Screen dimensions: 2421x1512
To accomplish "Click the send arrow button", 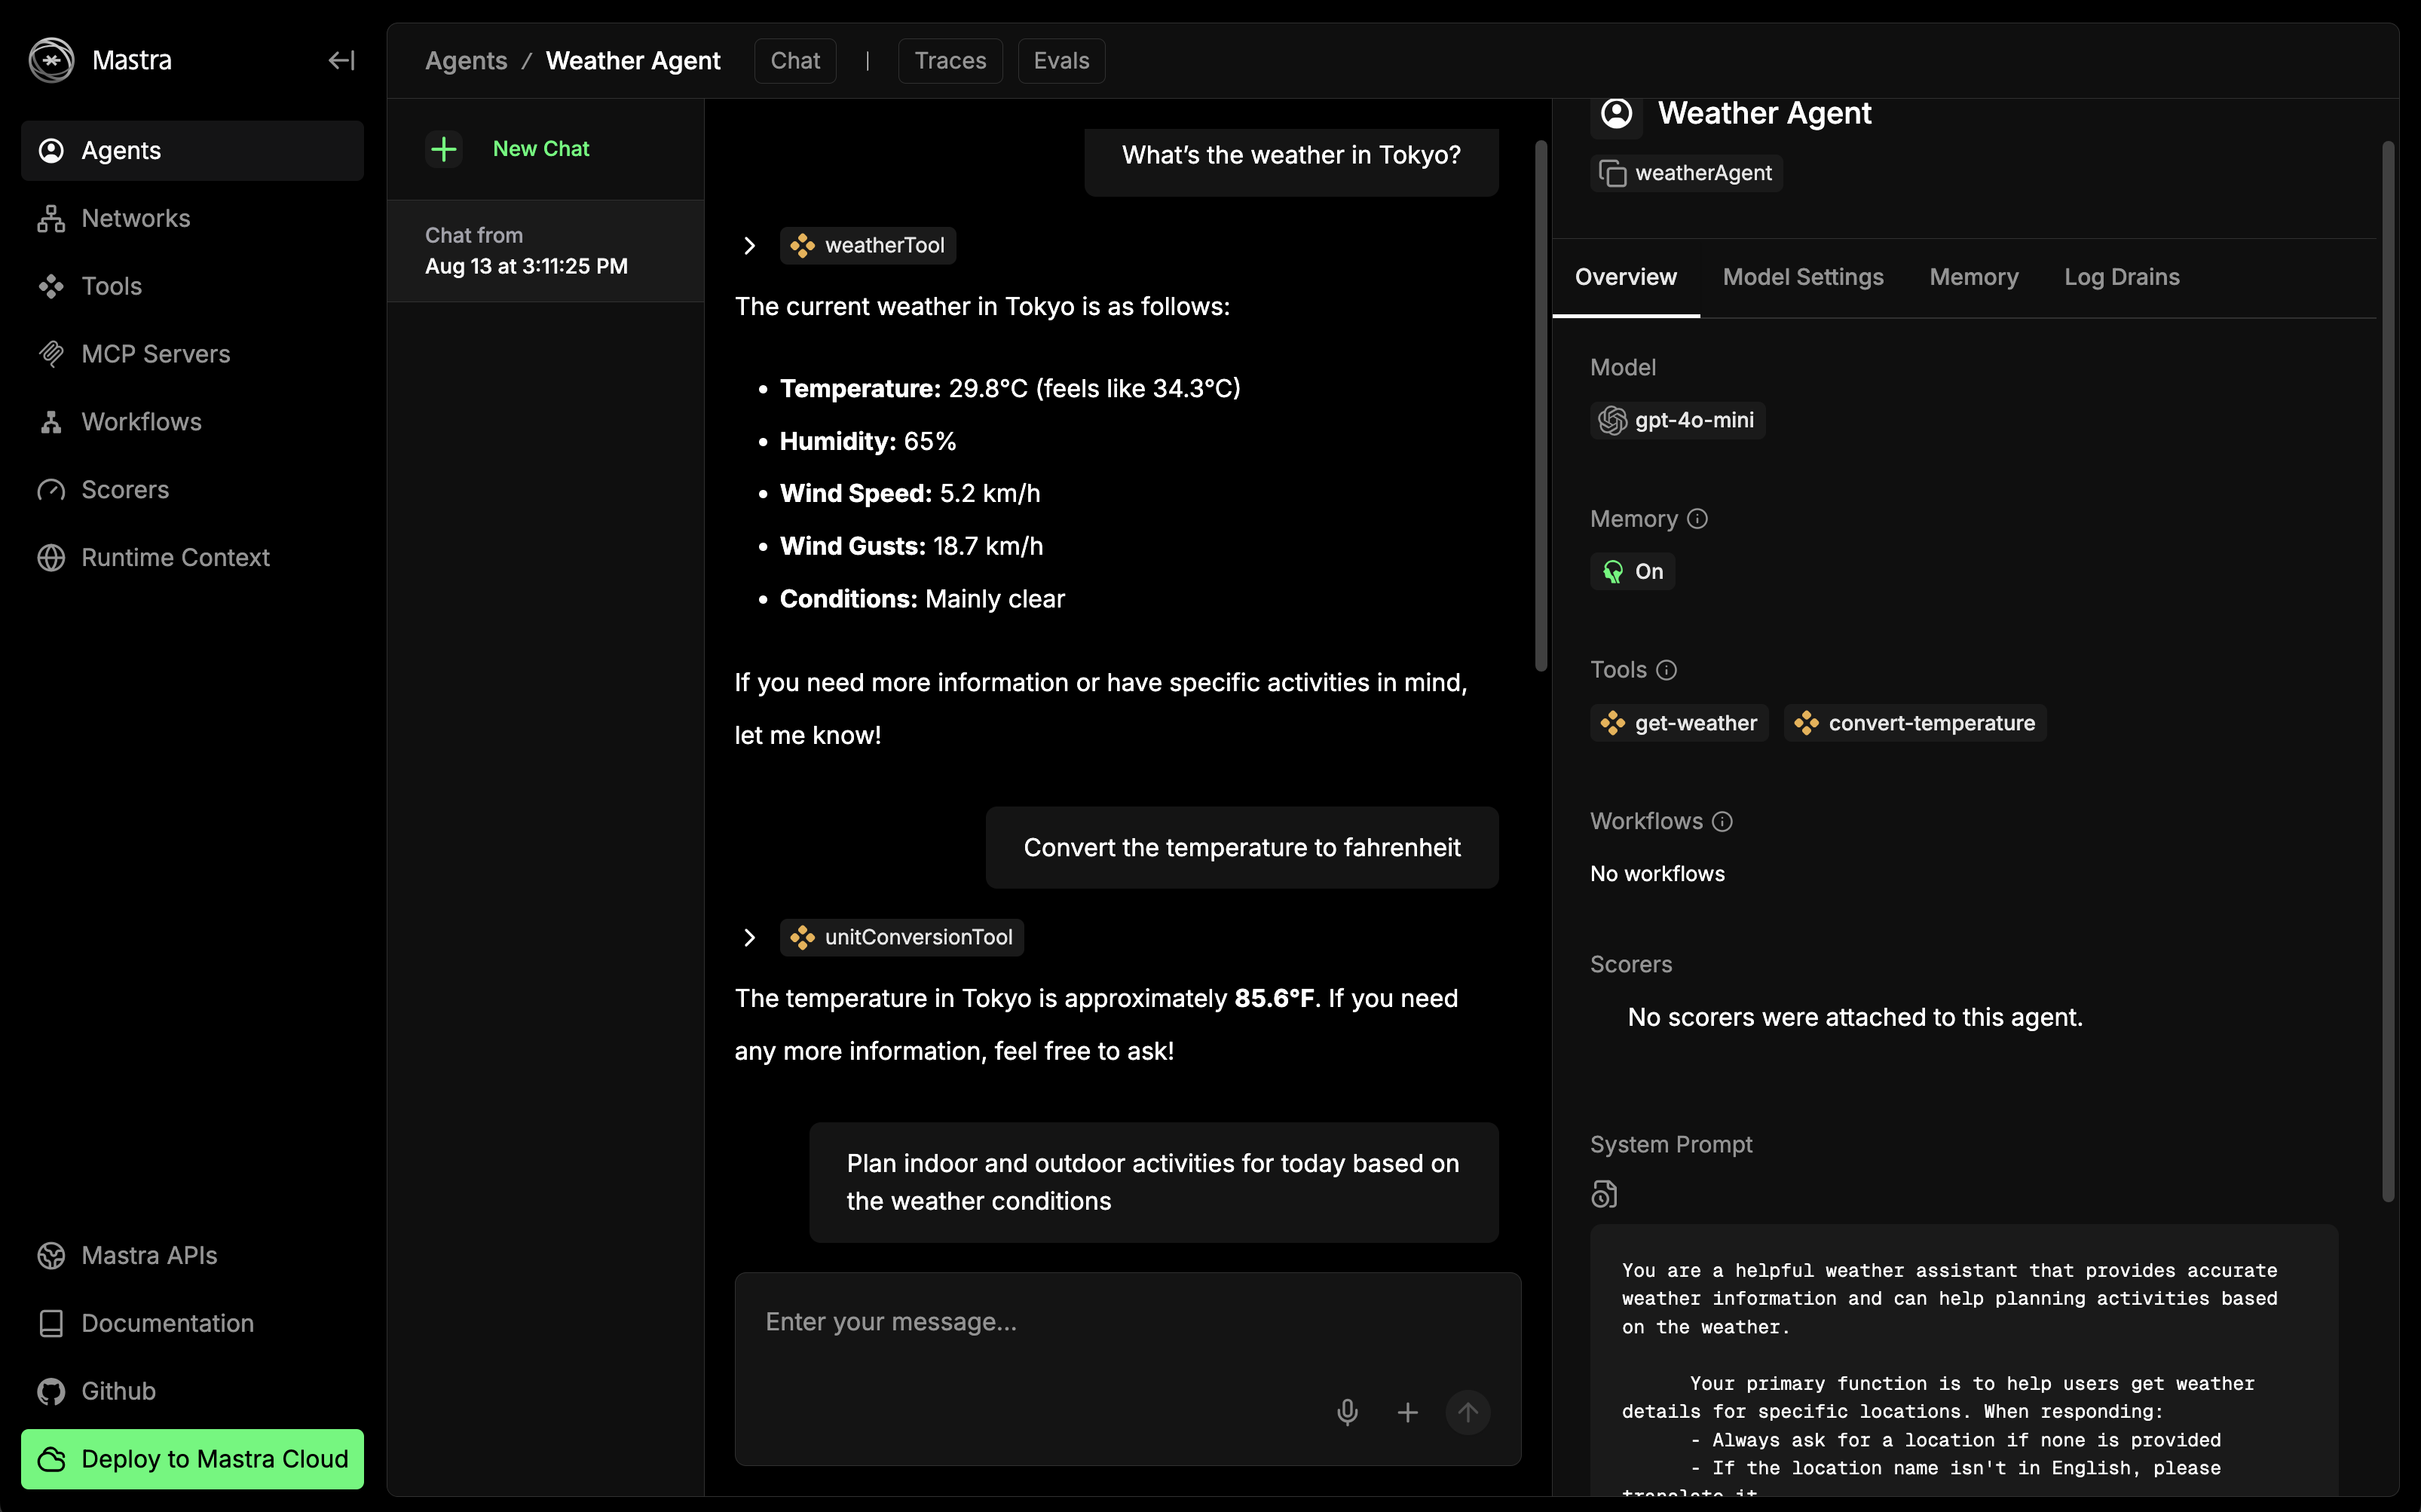I will 1467,1412.
